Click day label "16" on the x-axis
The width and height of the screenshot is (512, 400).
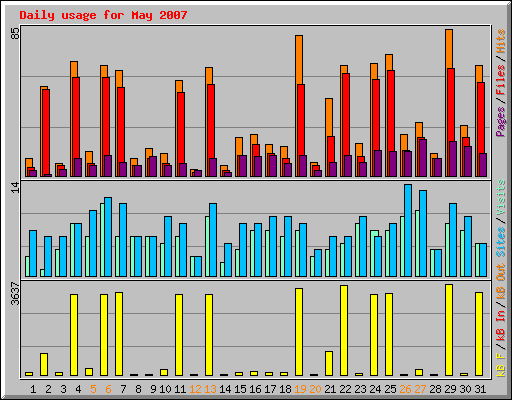[255, 389]
